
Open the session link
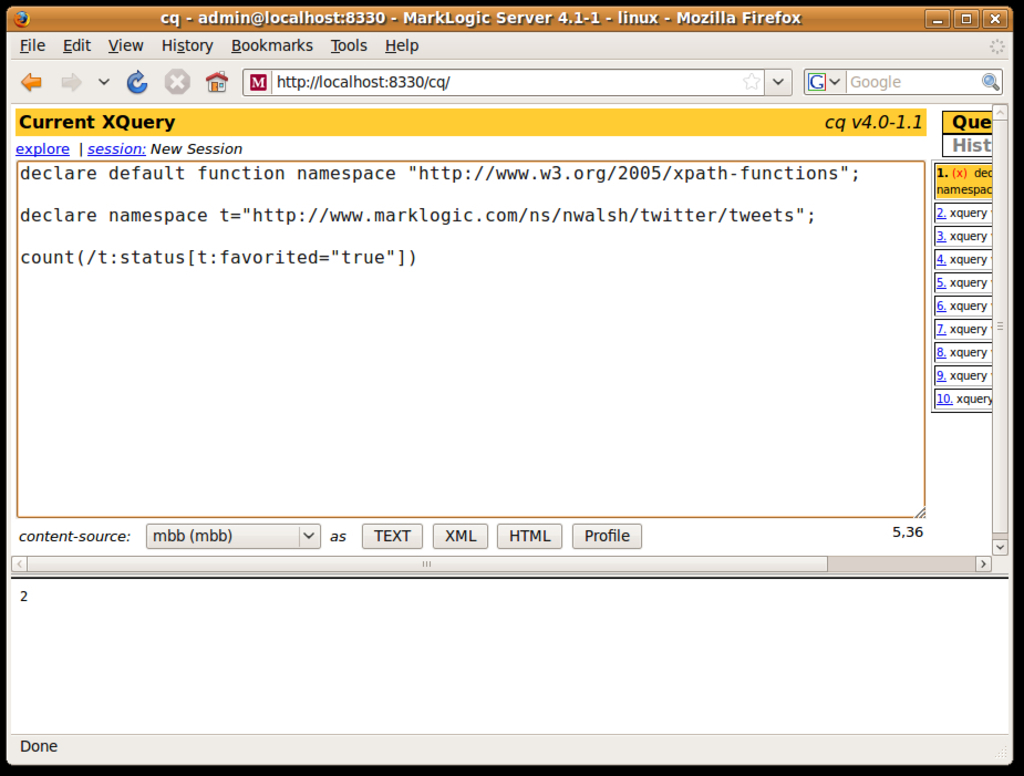(117, 149)
